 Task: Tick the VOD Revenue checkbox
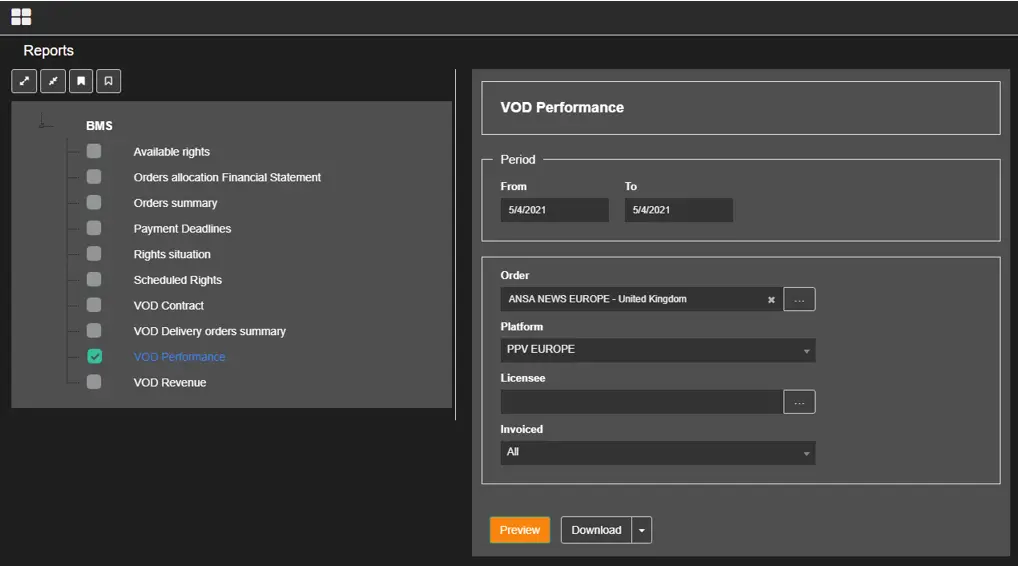pos(94,381)
